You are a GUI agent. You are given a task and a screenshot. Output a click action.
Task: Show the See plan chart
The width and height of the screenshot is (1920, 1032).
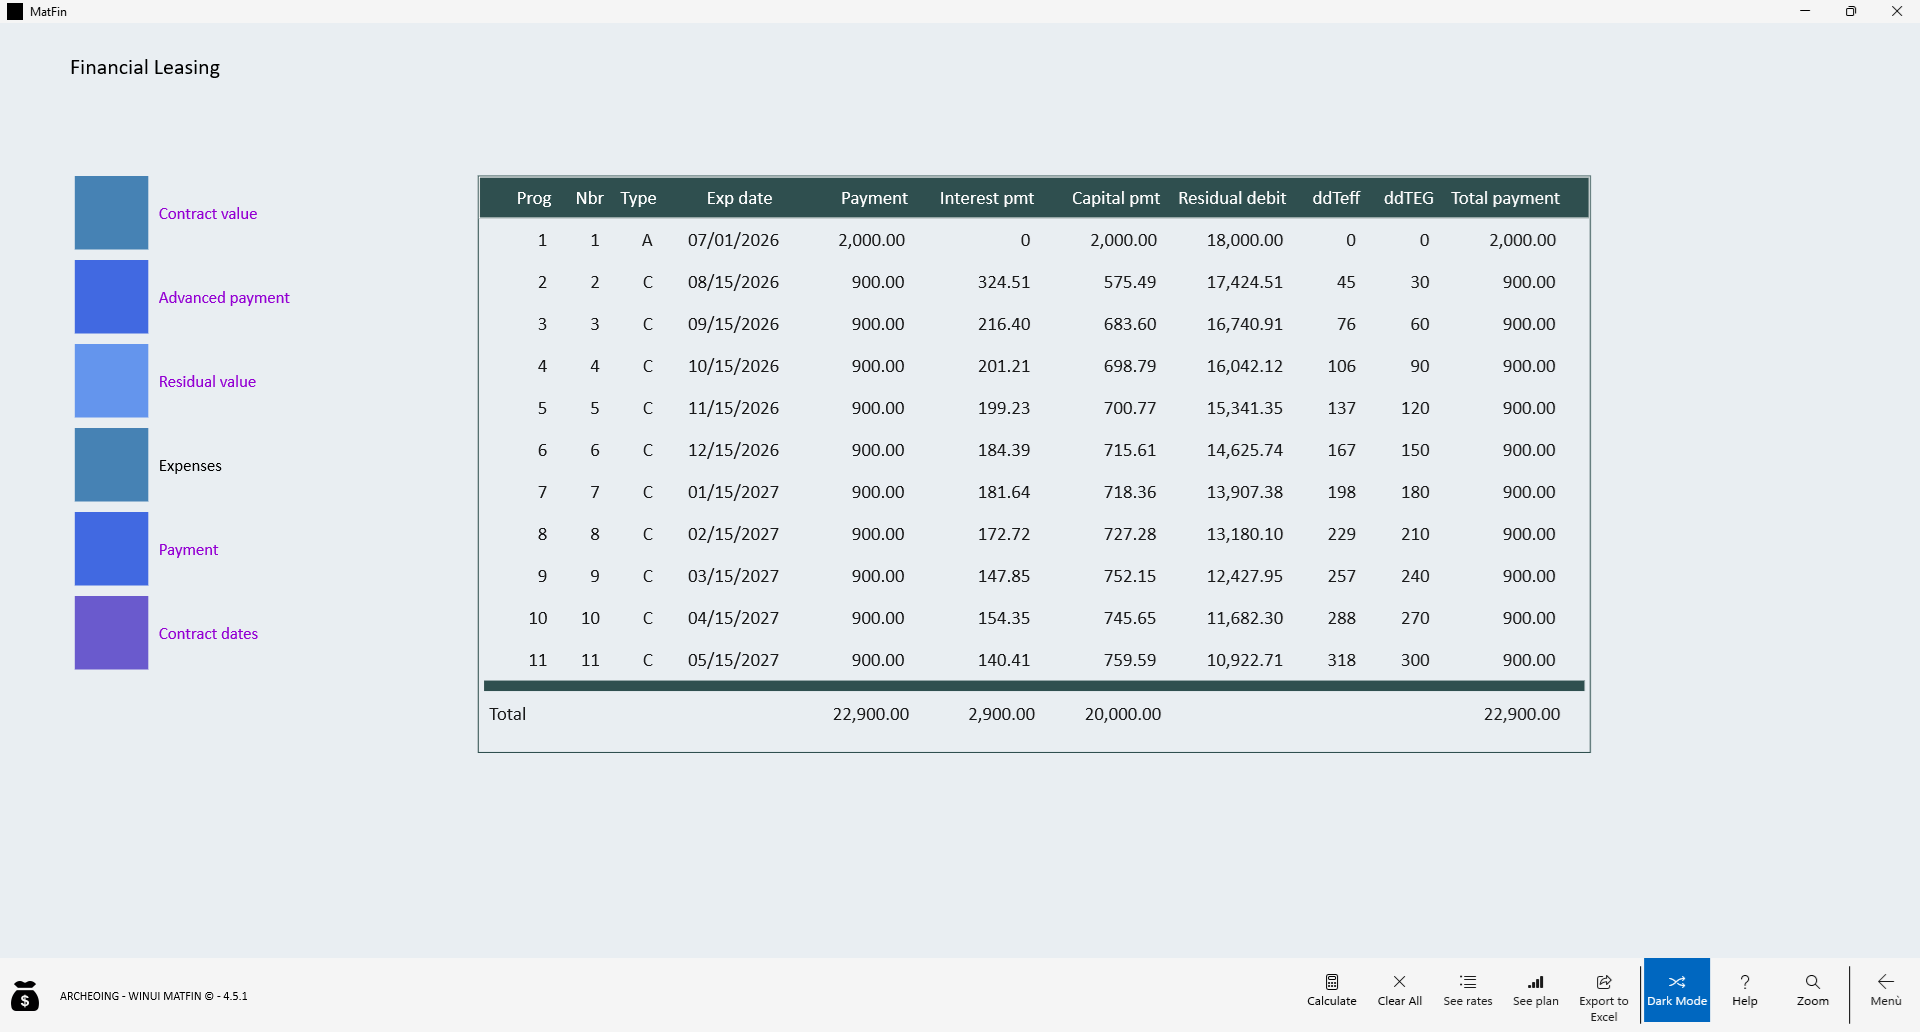(x=1535, y=990)
